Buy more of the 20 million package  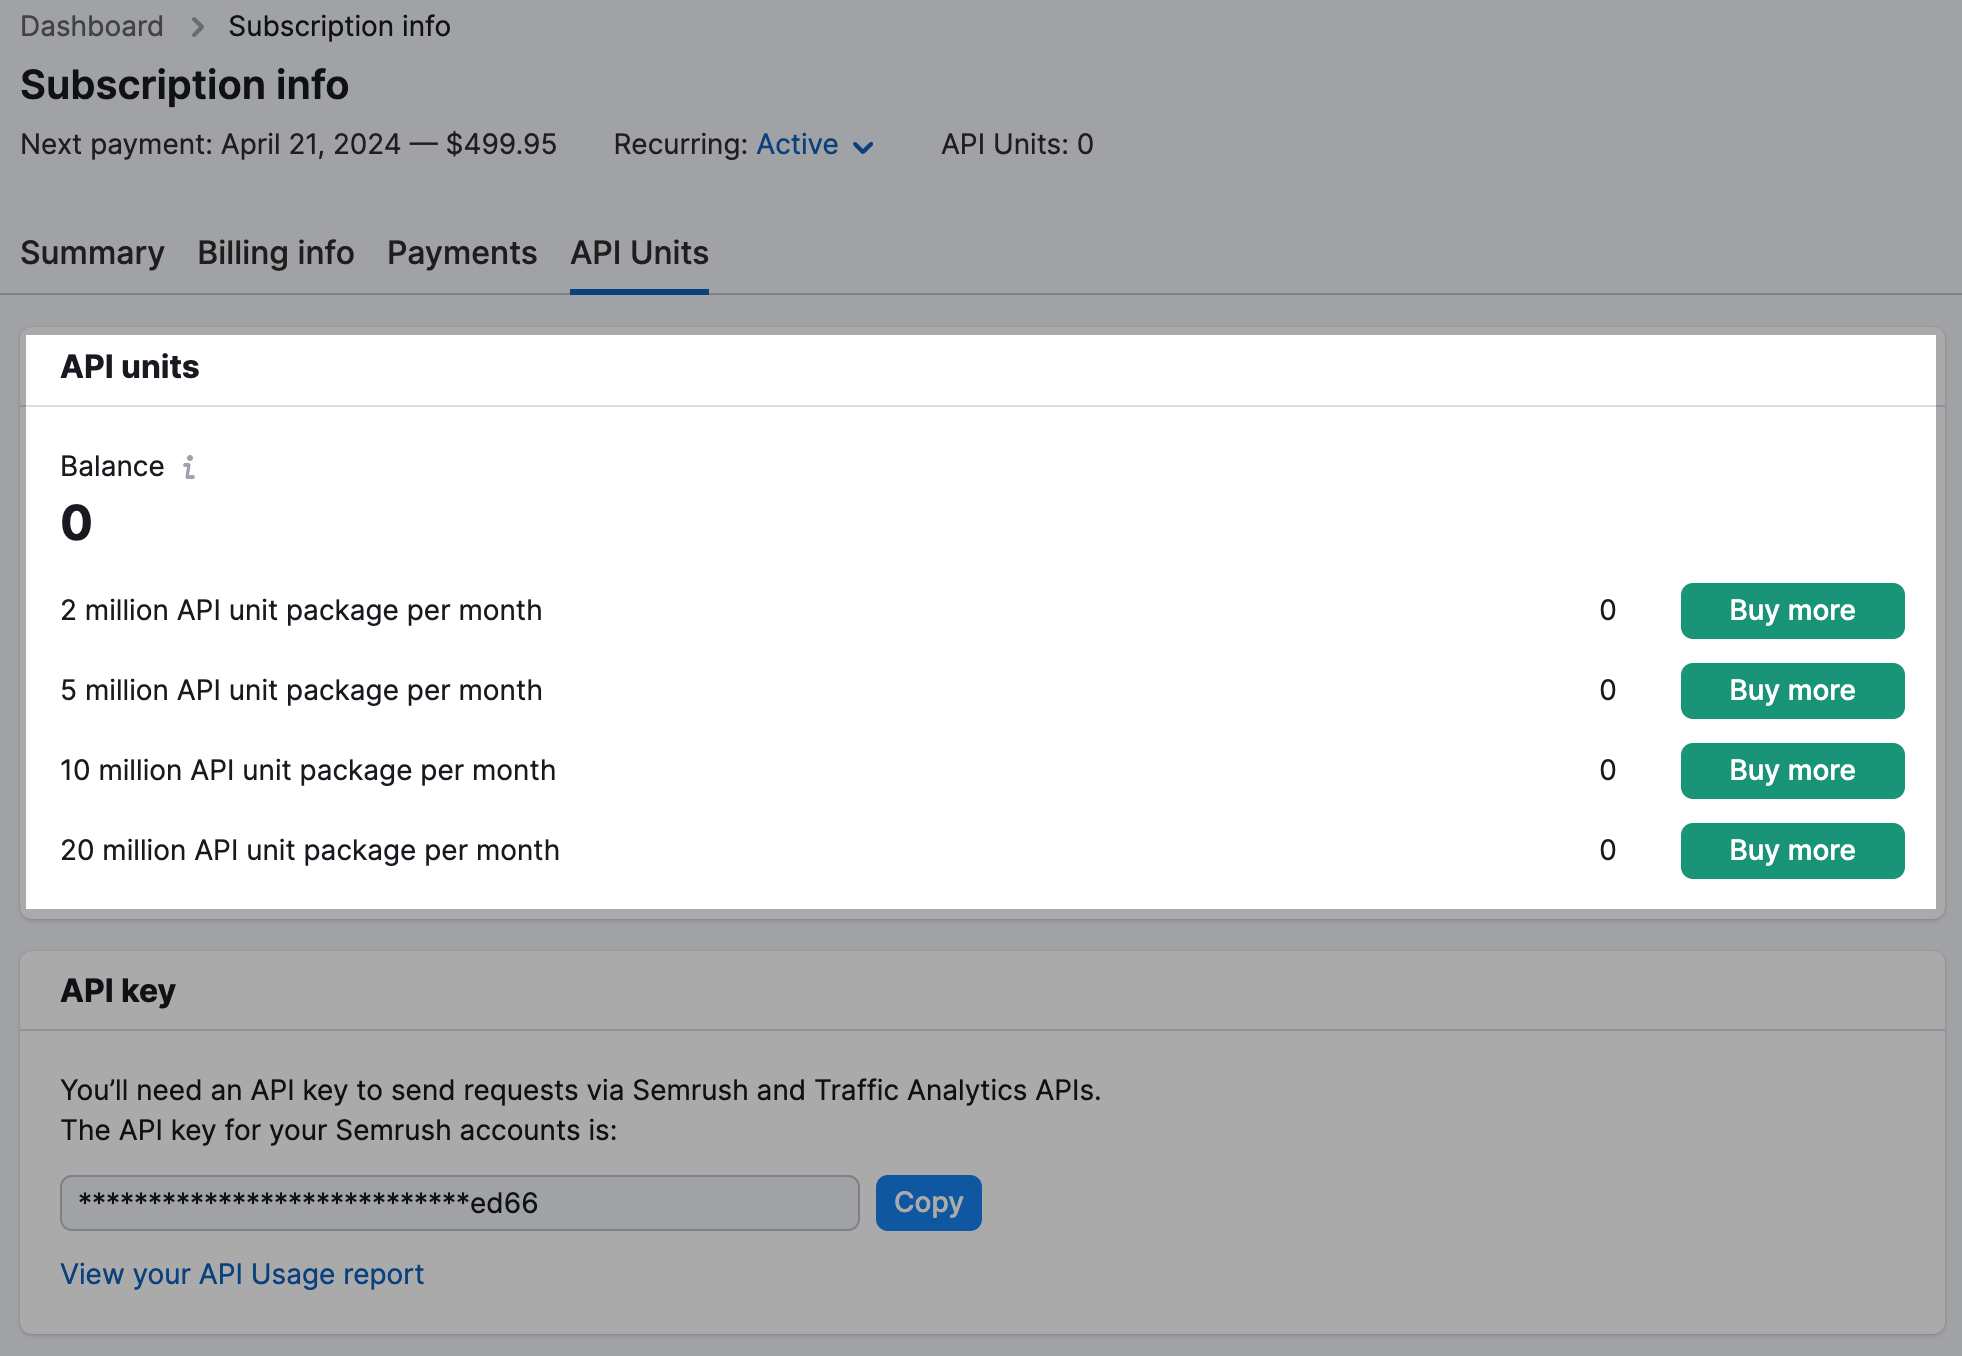coord(1791,850)
